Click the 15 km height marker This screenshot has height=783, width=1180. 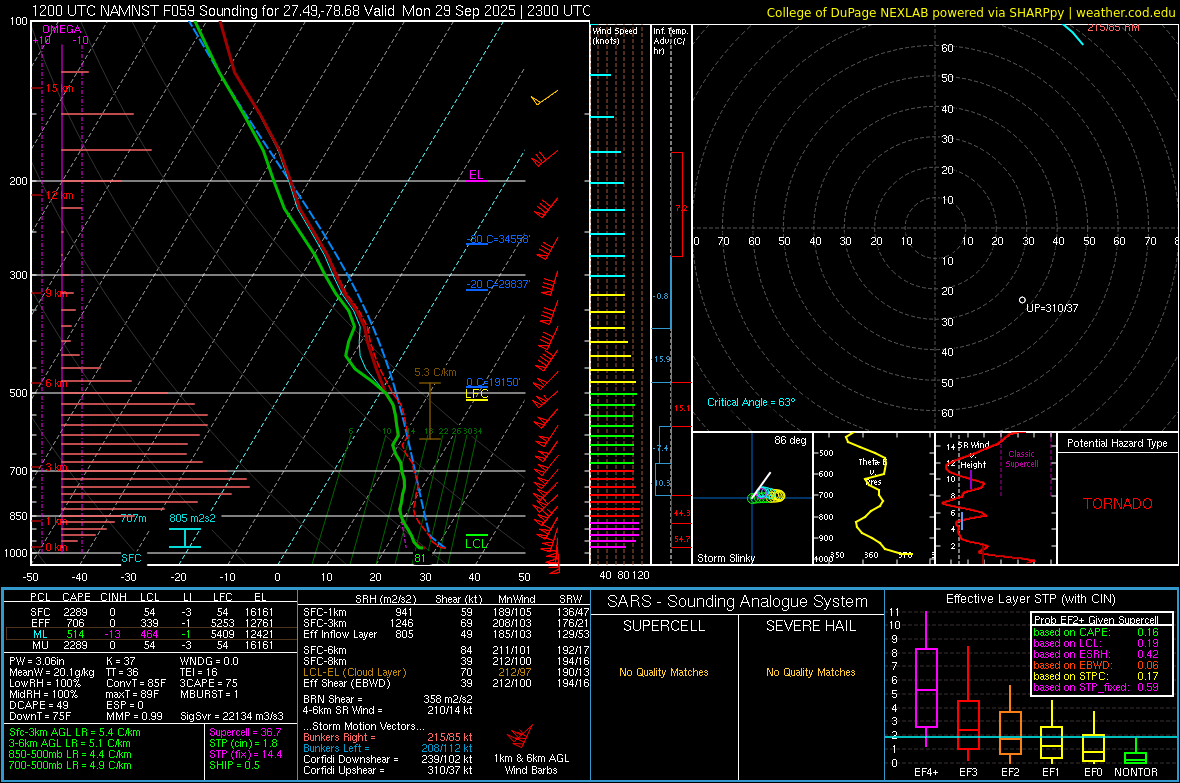coord(59,88)
